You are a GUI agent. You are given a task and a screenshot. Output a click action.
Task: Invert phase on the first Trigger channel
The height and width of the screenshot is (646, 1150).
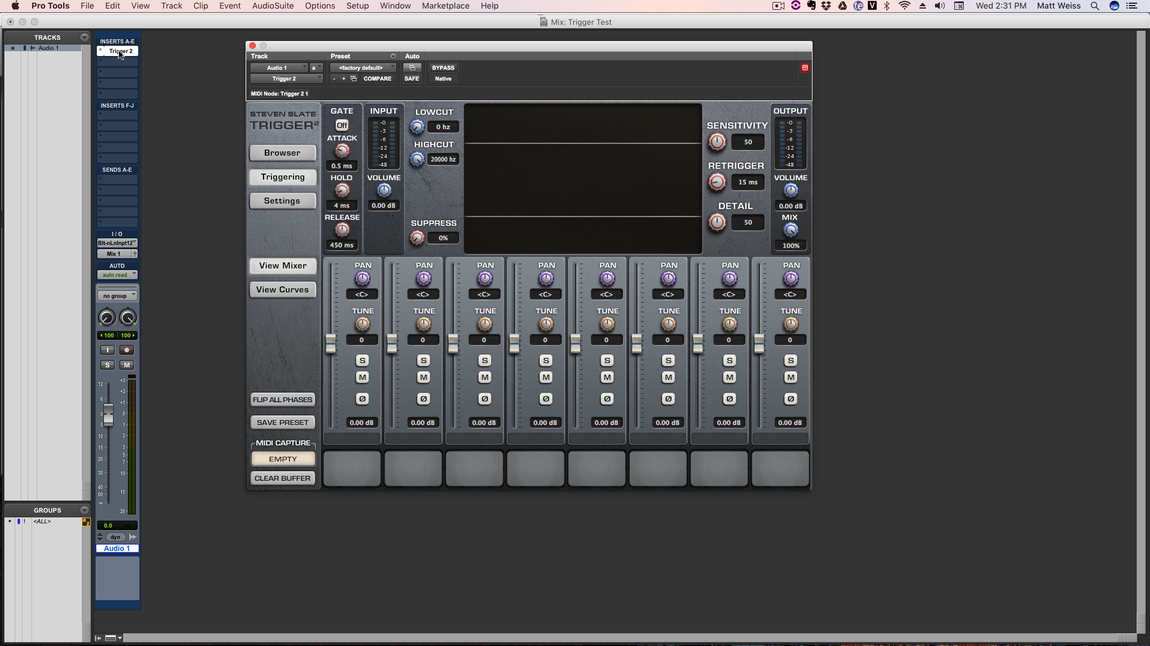click(x=362, y=399)
